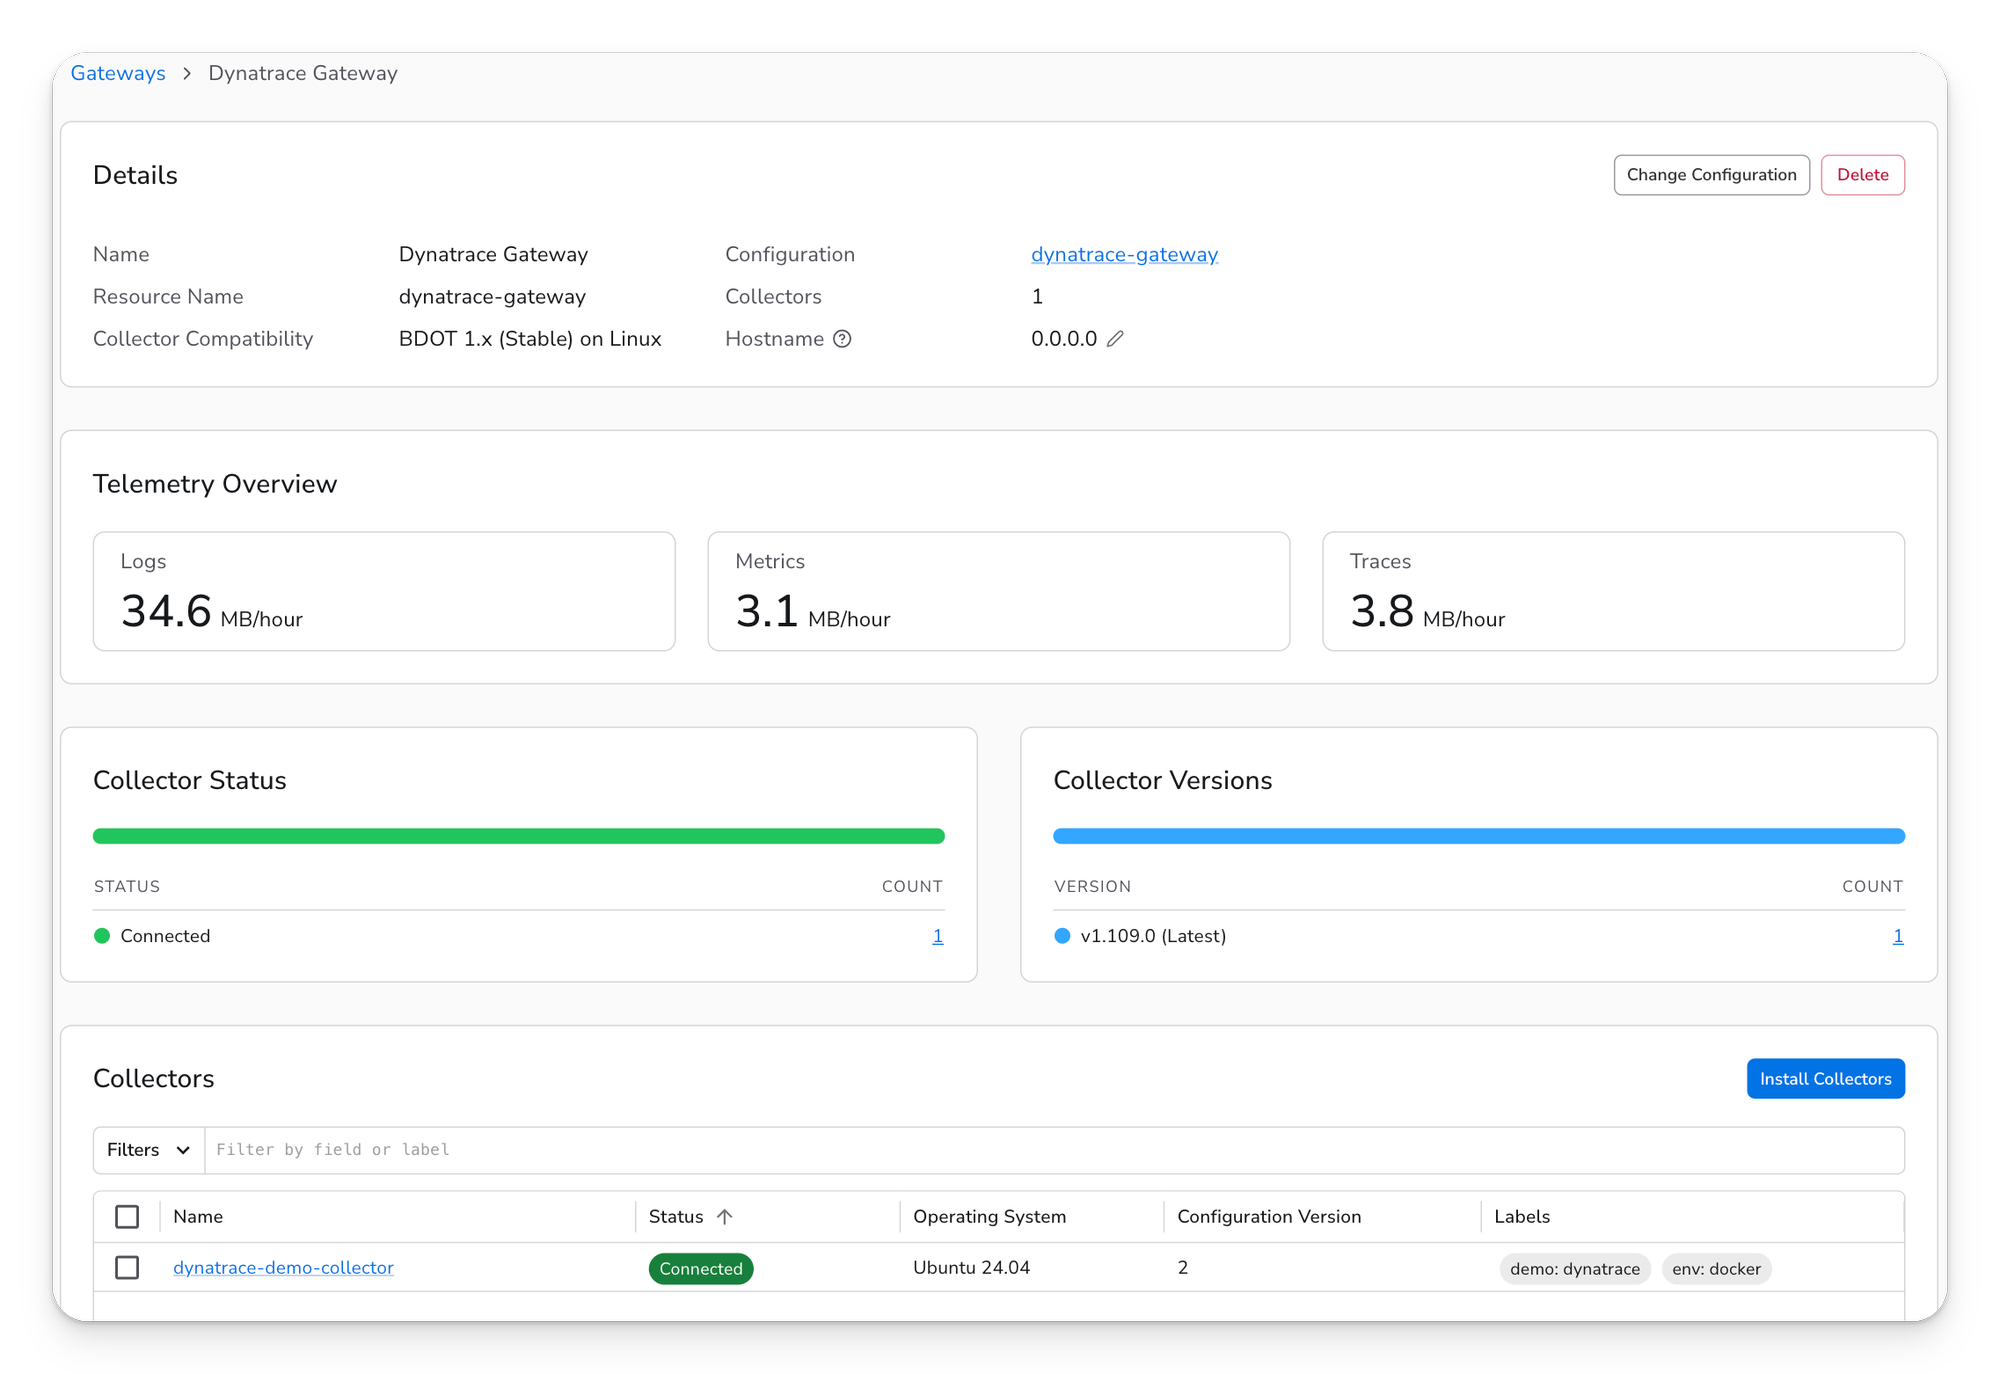Click the Delete gateway button
This screenshot has width=2000, height=1374.
1862,175
